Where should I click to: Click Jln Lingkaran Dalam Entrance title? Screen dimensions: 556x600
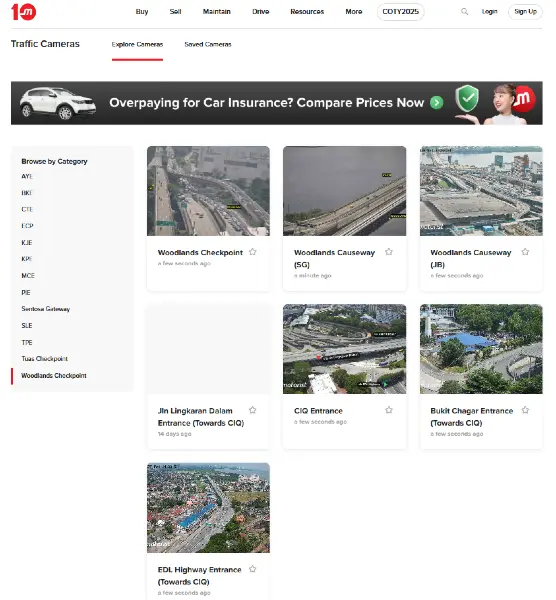click(x=201, y=417)
